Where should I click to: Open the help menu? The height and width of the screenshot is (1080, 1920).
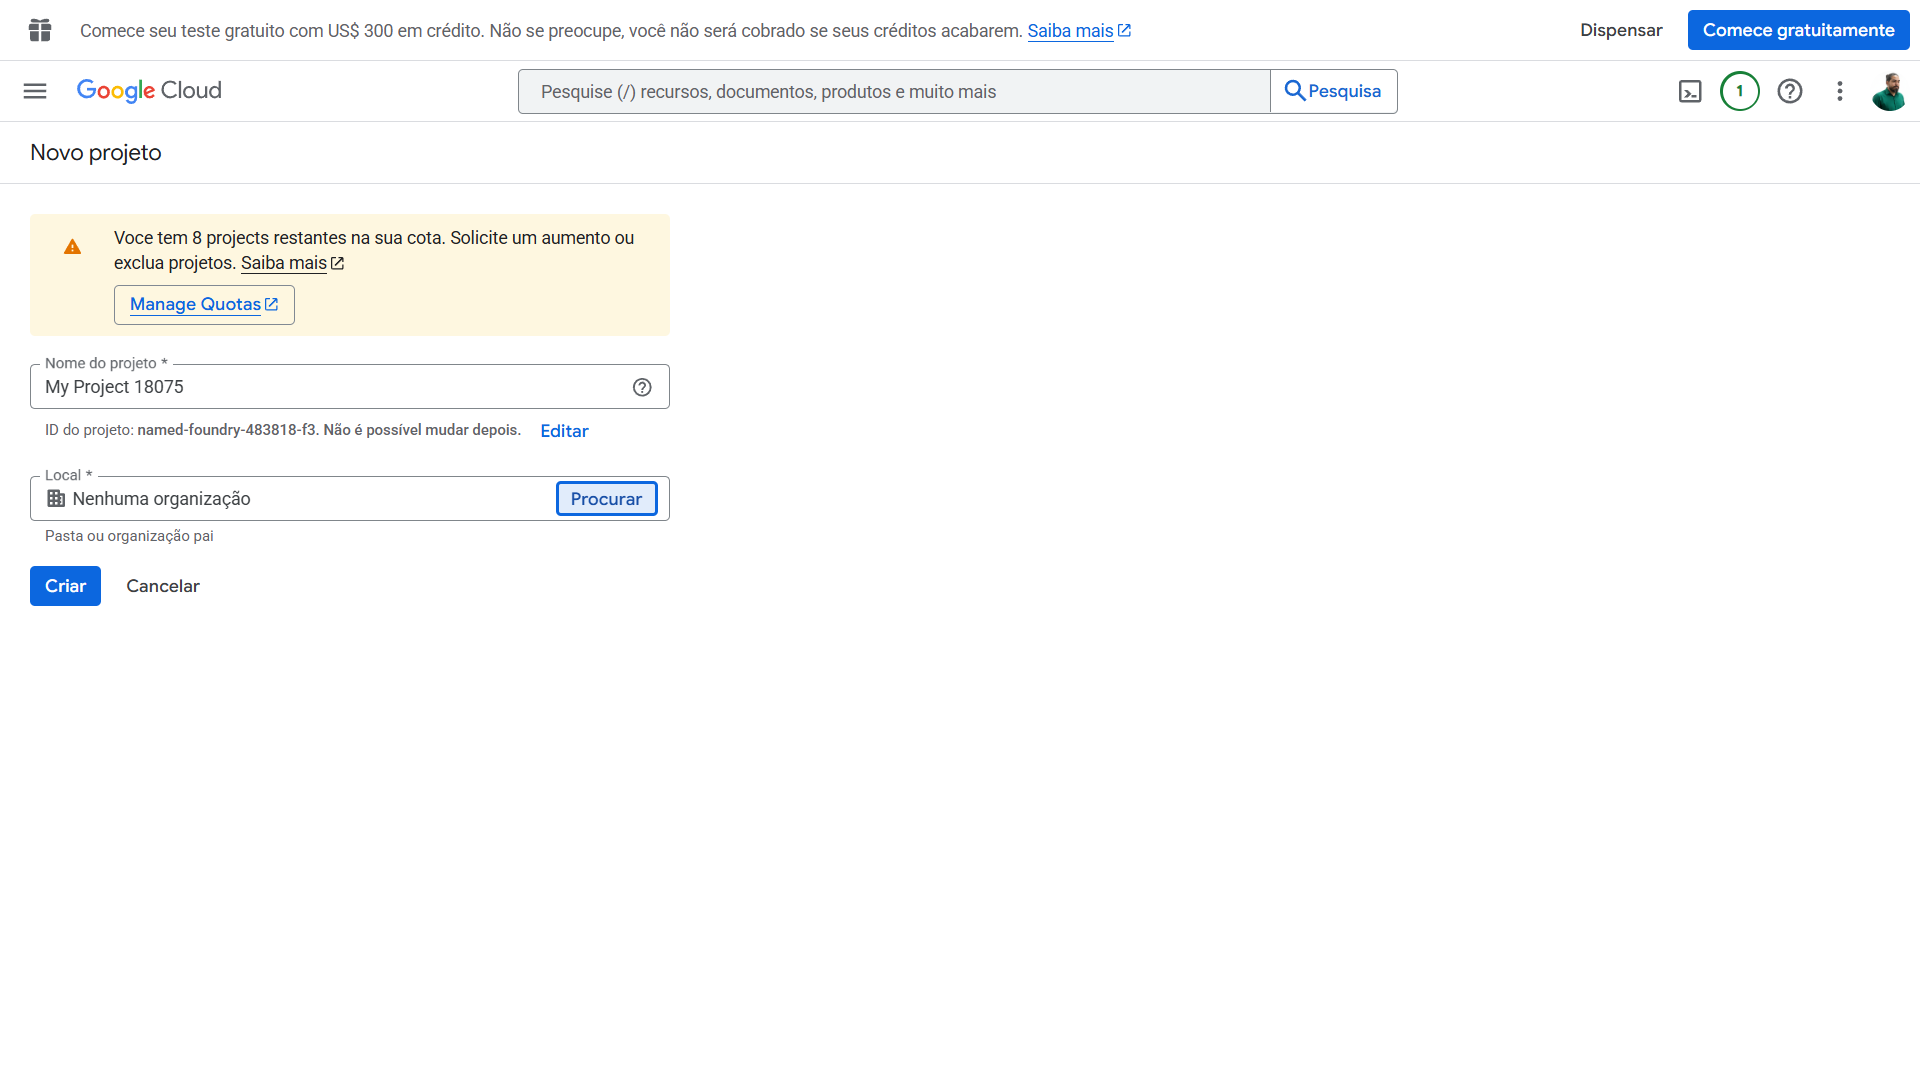point(1790,91)
